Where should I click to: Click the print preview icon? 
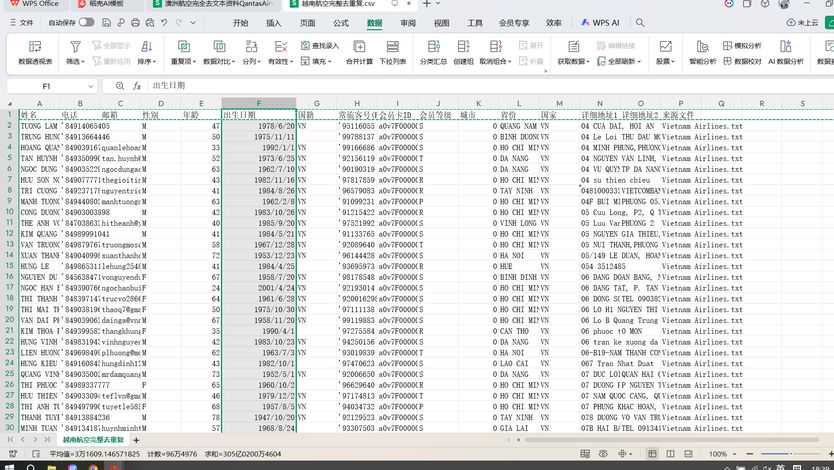click(x=149, y=22)
